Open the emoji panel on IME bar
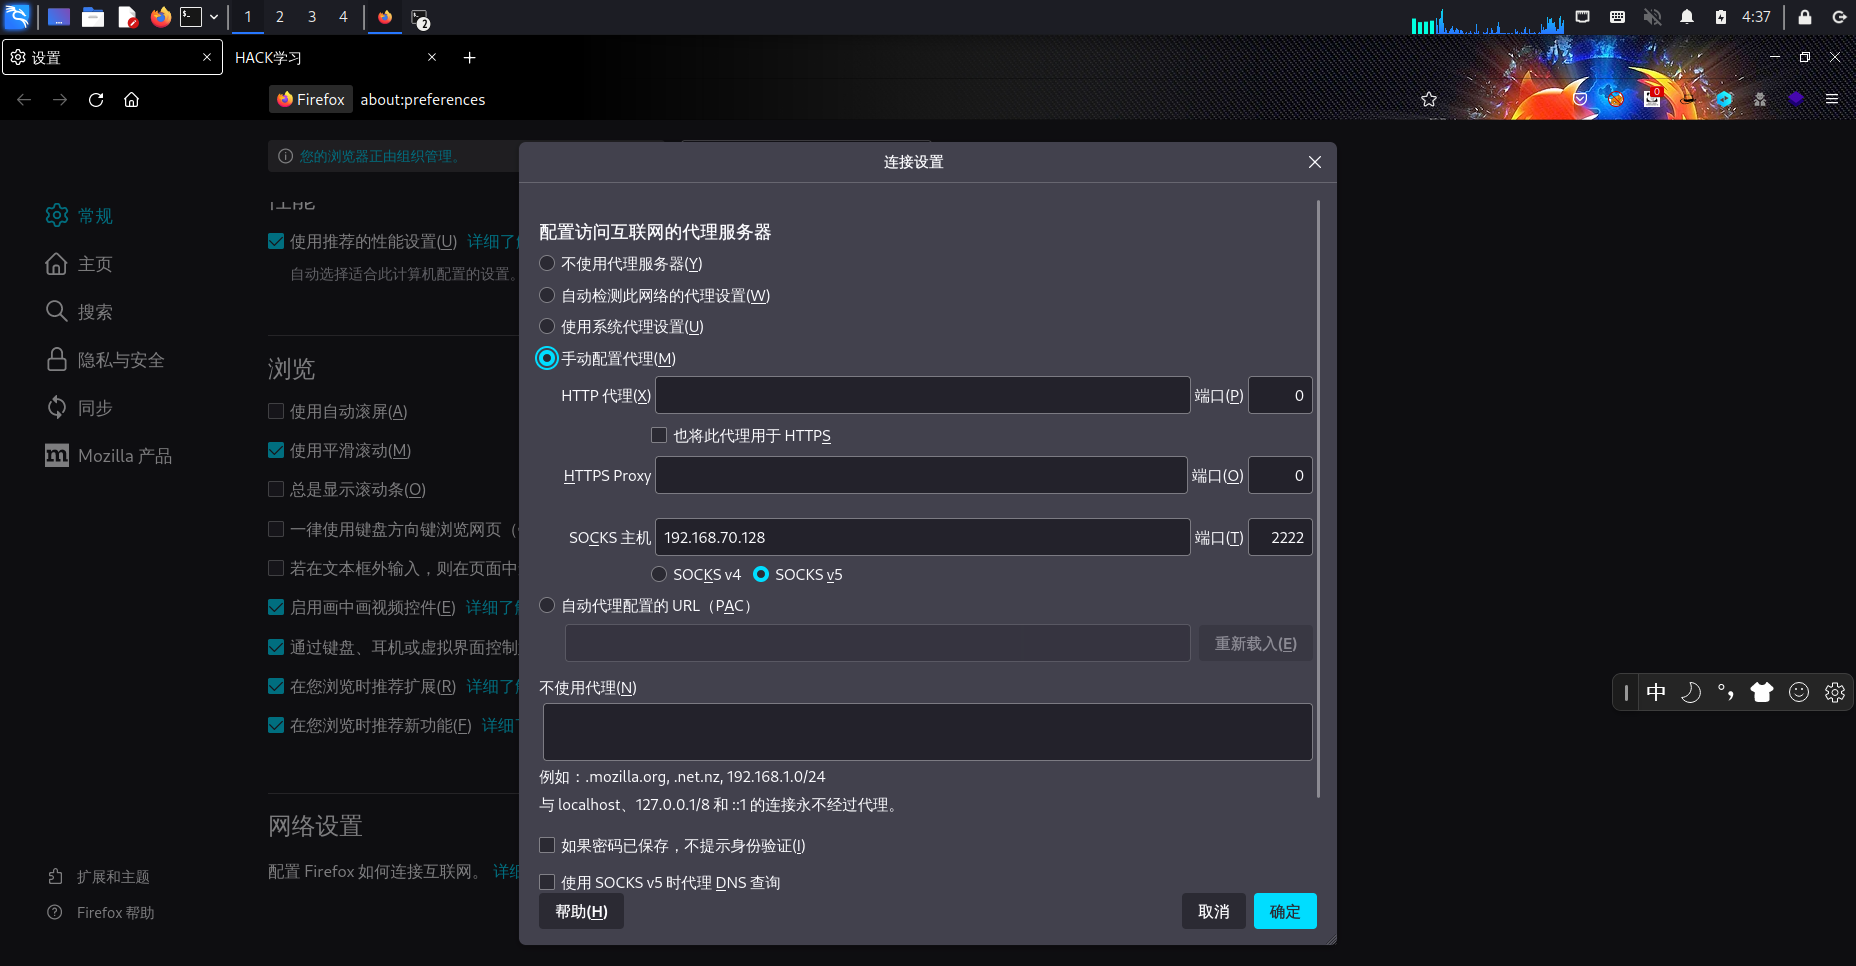This screenshot has height=966, width=1856. [x=1799, y=692]
